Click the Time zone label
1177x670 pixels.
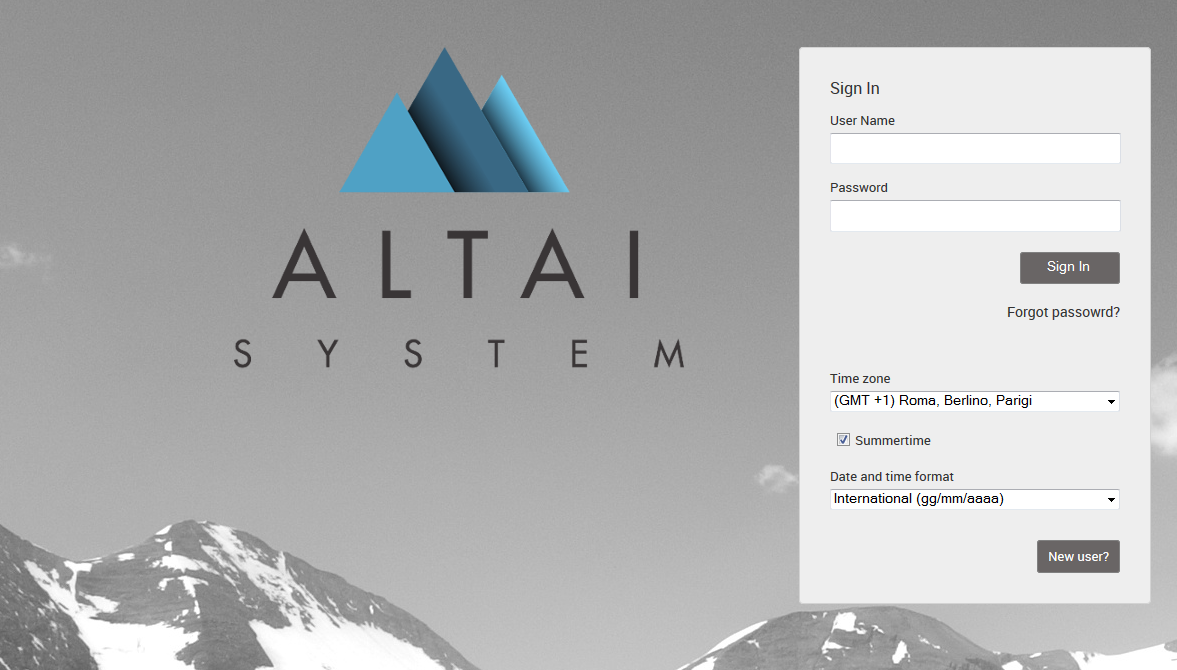(859, 379)
